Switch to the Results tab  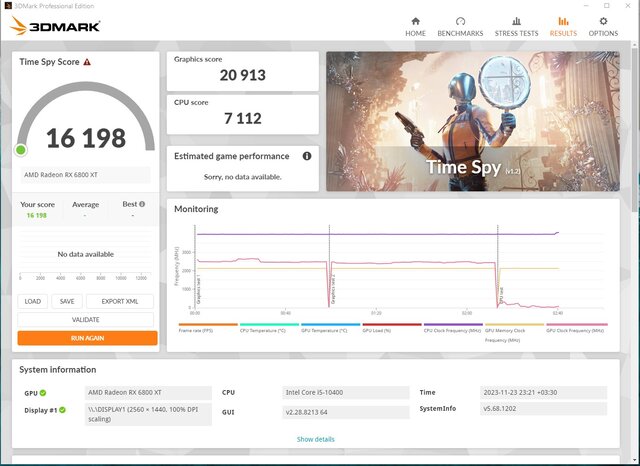click(563, 26)
